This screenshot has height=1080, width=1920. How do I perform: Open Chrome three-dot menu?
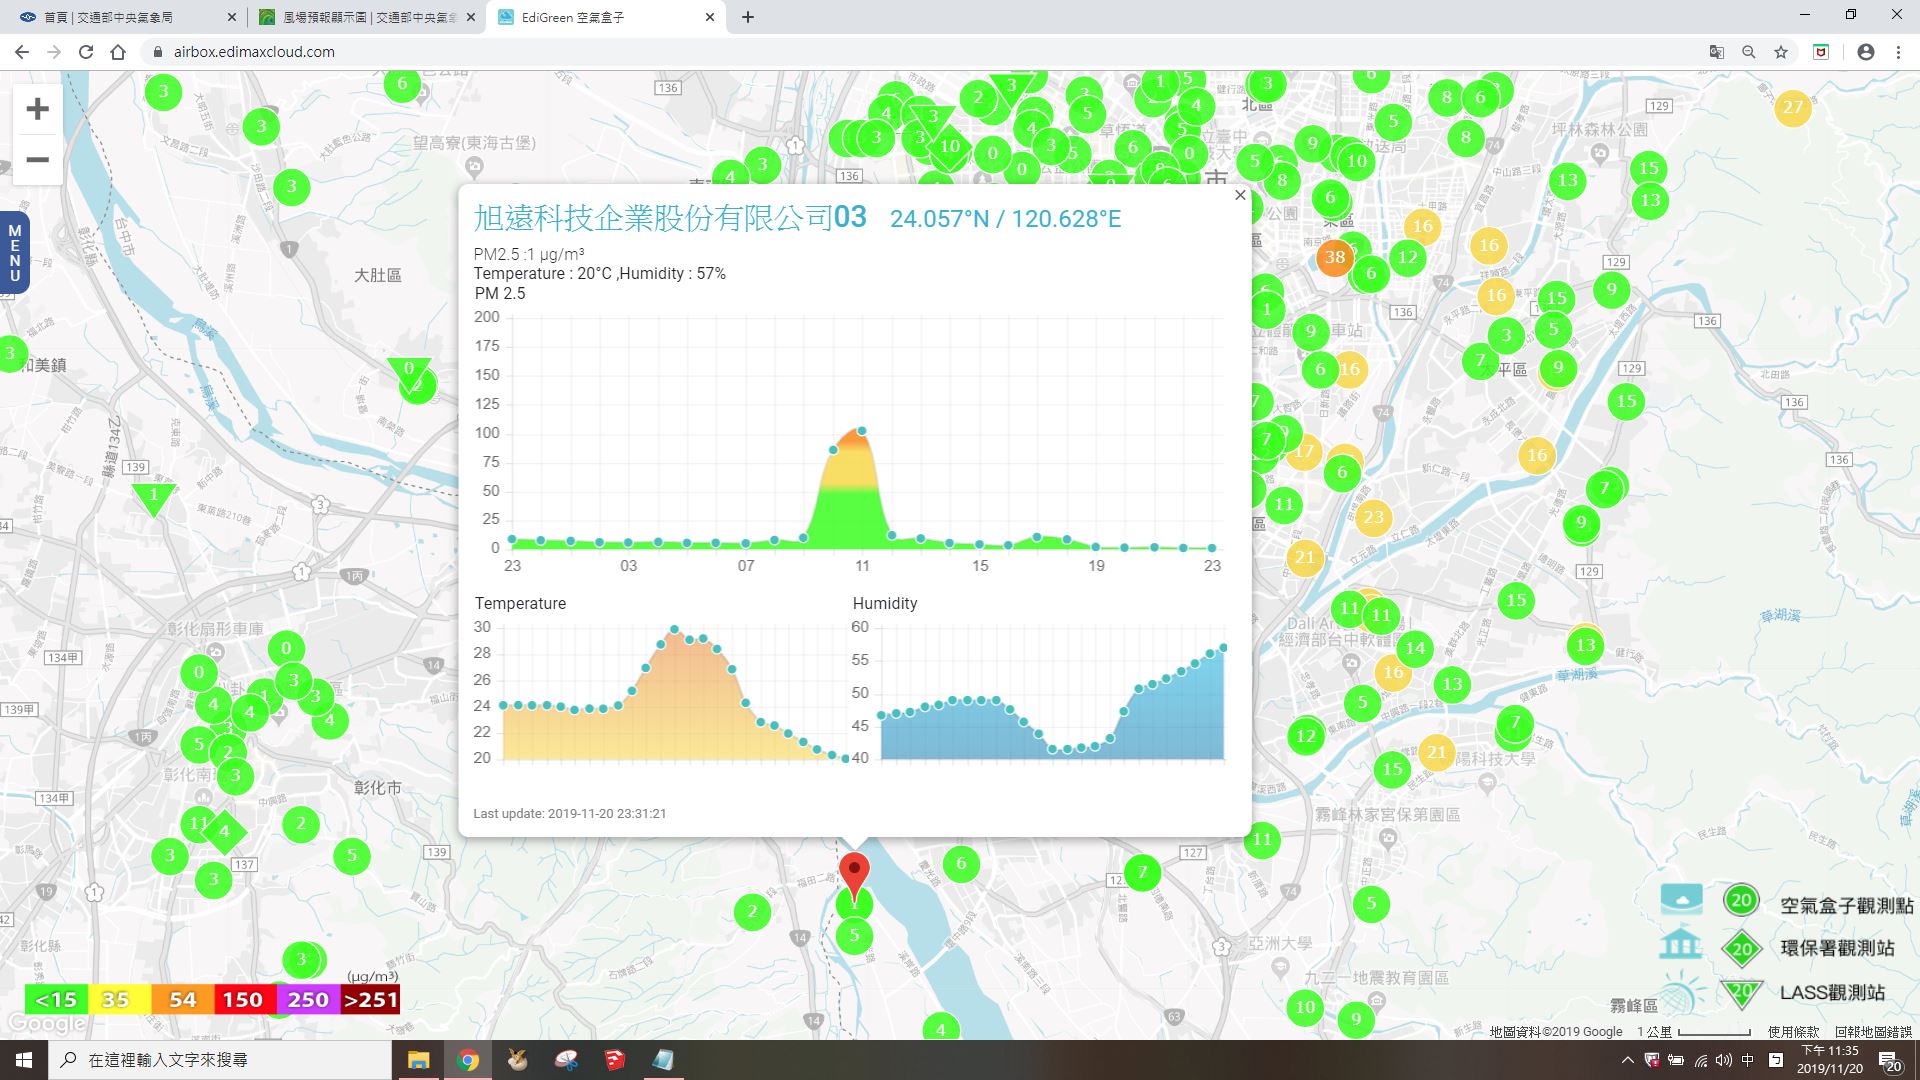coord(1897,52)
